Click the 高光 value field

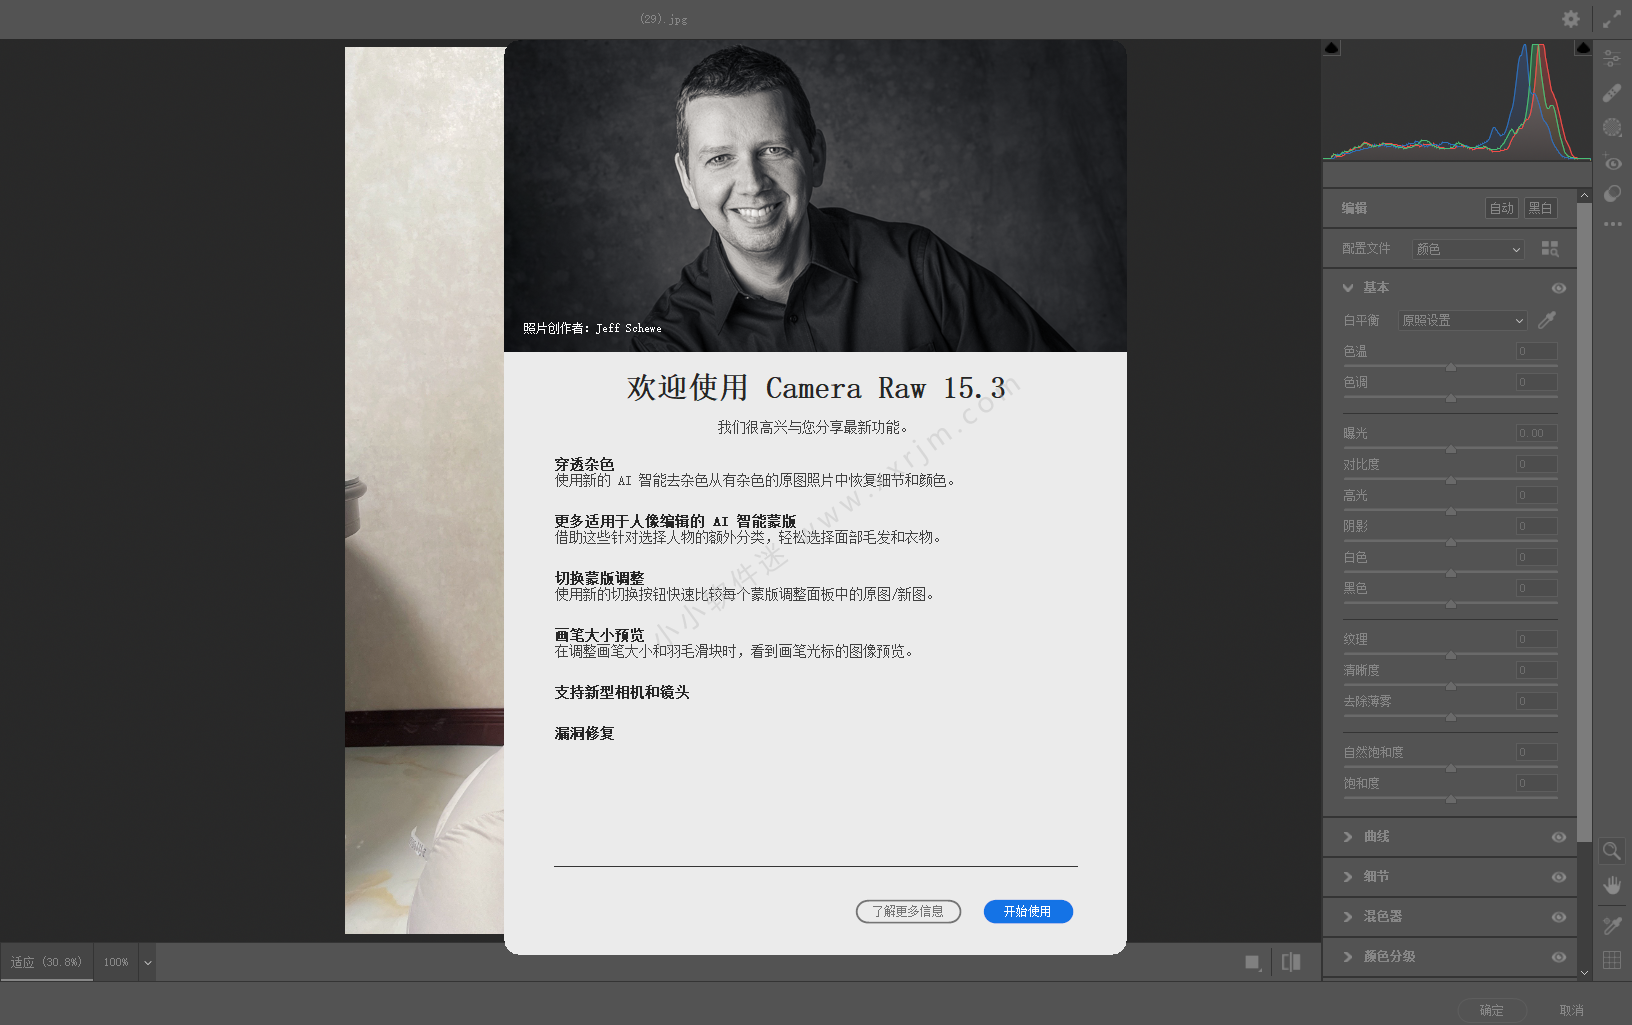[1536, 495]
